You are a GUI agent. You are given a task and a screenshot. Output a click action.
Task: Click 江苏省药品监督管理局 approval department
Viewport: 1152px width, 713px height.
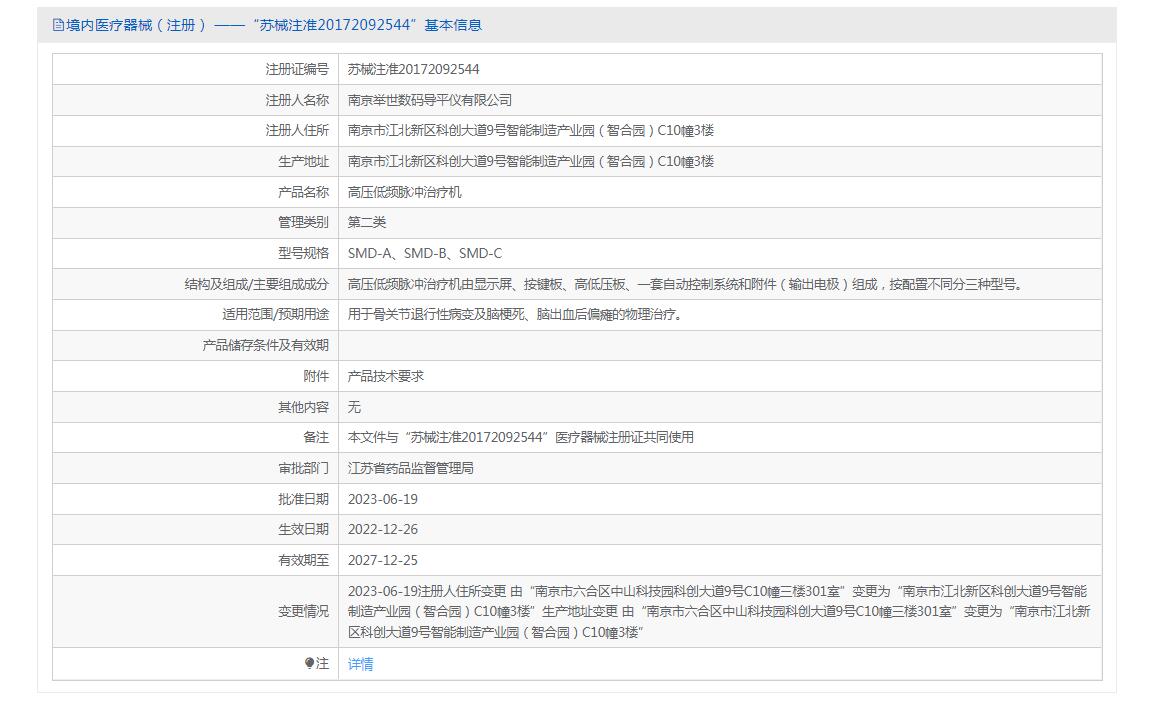415,468
